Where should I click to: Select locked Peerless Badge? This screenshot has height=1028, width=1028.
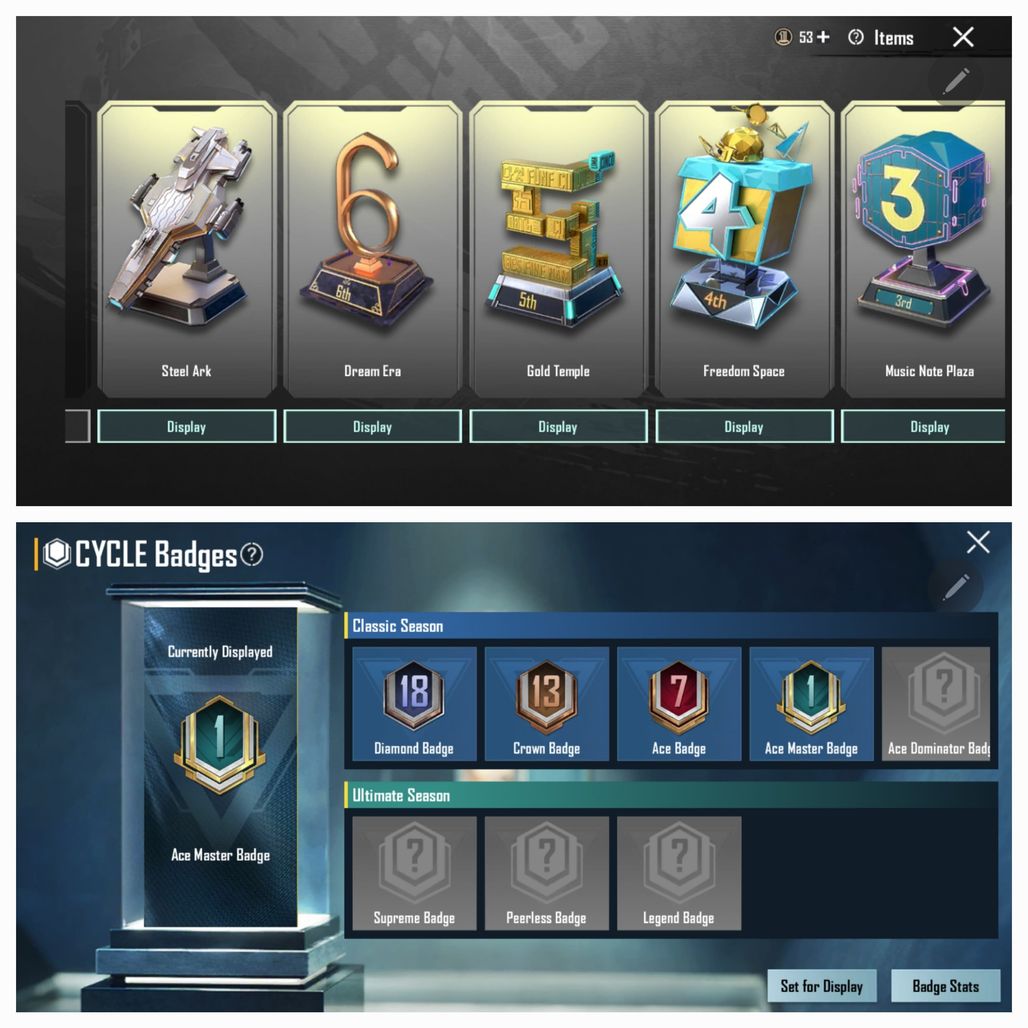point(546,873)
